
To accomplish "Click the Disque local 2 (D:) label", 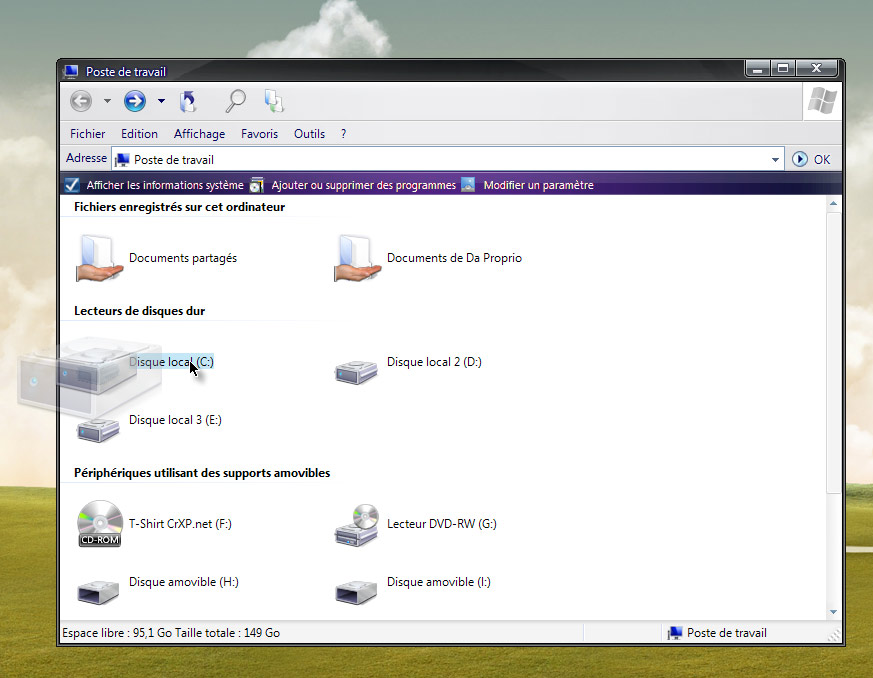I will 434,362.
